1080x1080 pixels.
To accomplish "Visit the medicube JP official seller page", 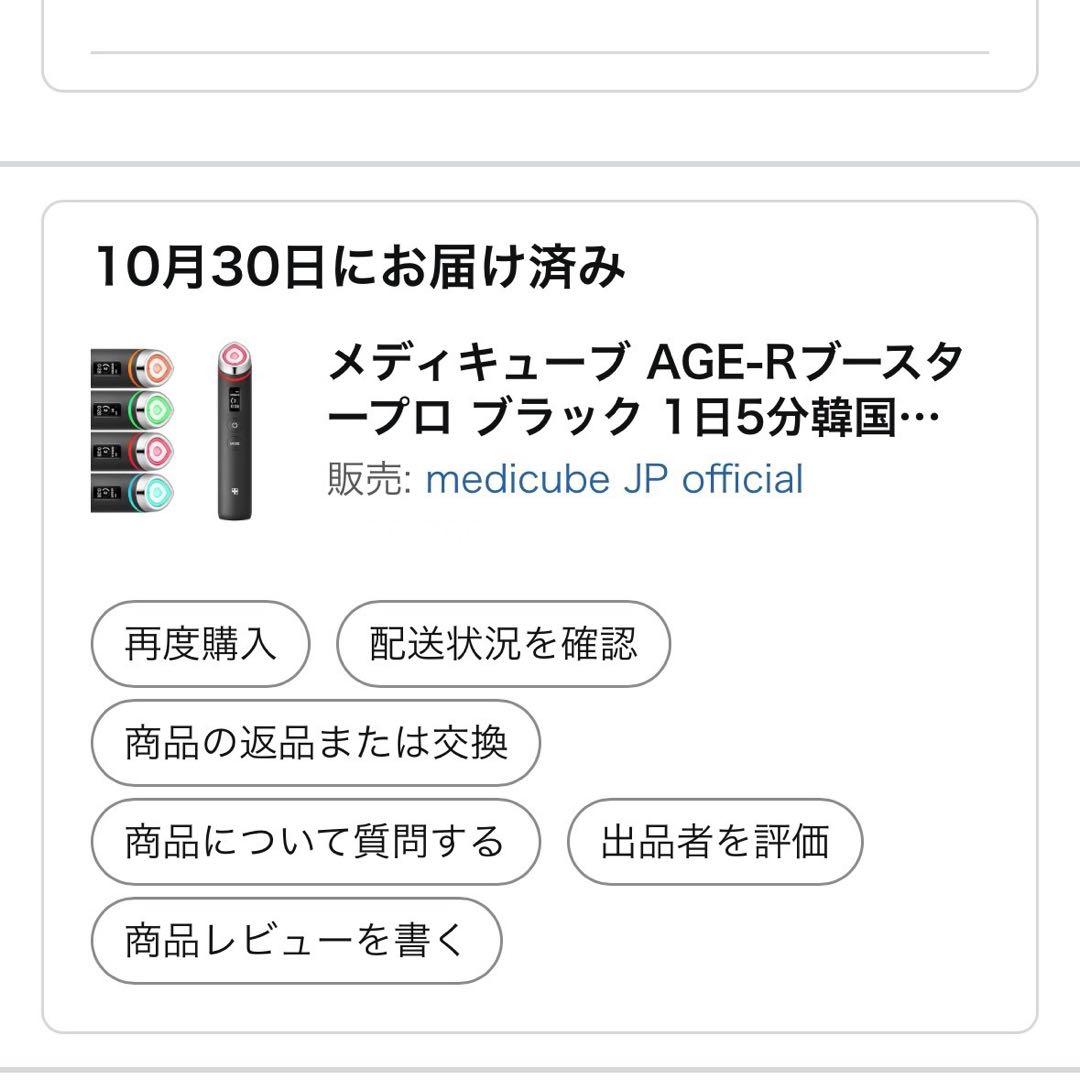I will (613, 479).
